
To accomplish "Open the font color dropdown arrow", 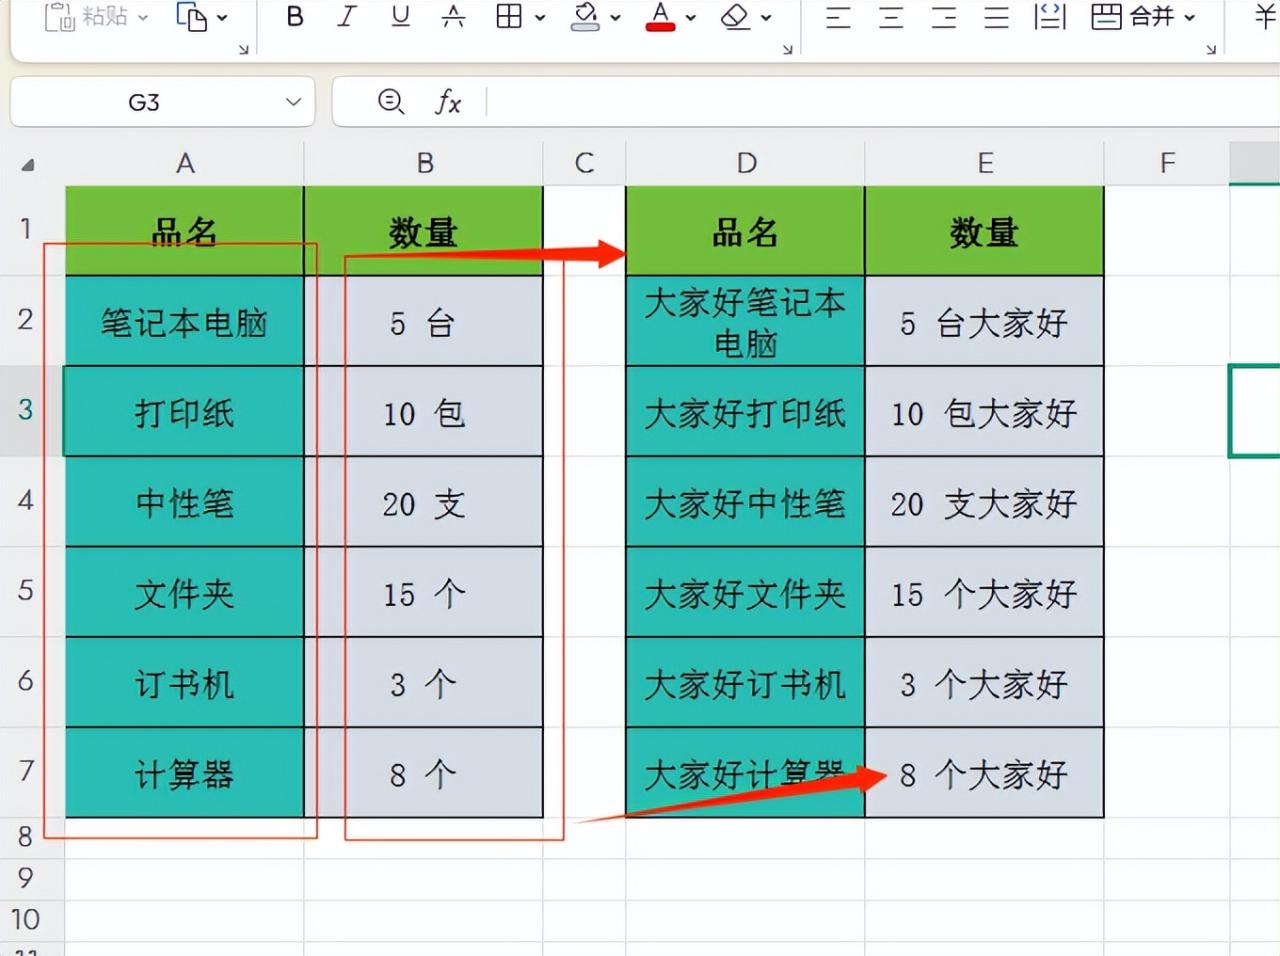I will [690, 17].
